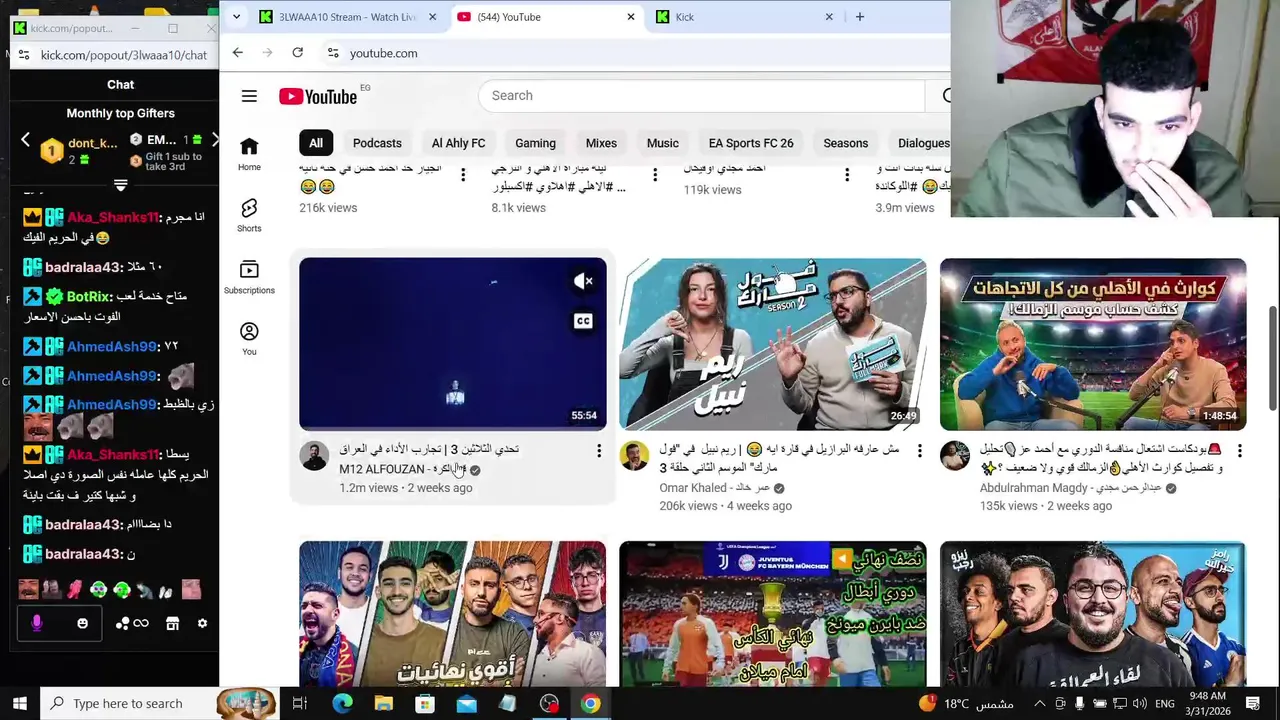Select the Al Ahly FC filter chip
This screenshot has width=1280, height=720.
tap(458, 143)
